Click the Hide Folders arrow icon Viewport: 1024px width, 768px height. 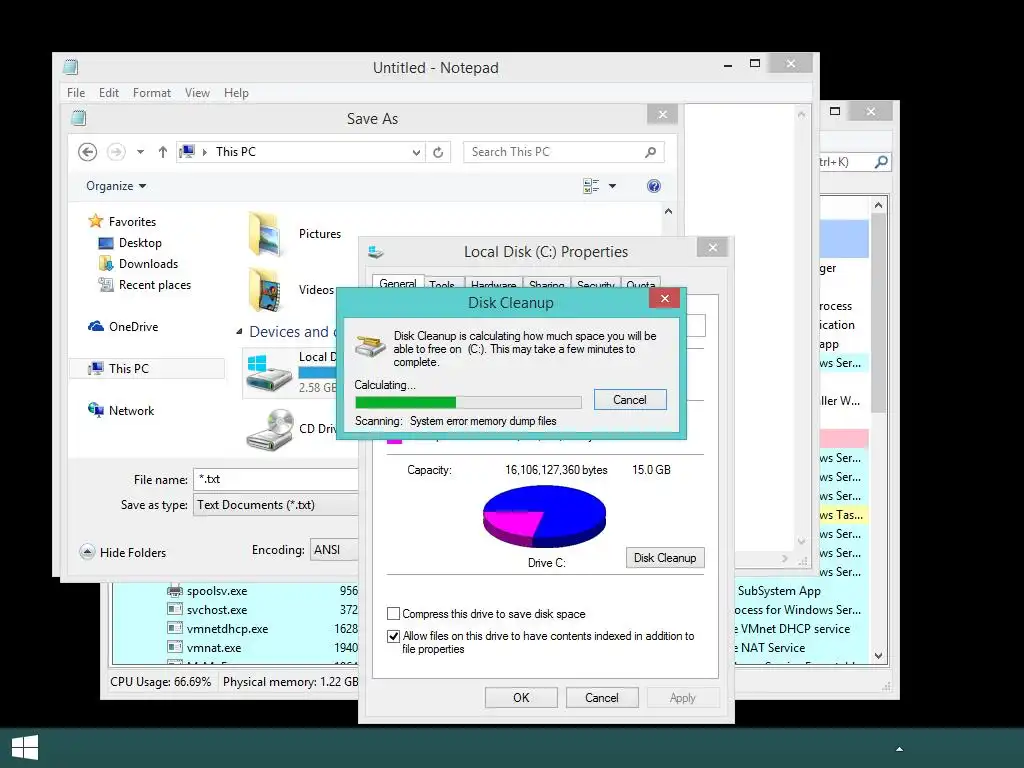pyautogui.click(x=87, y=552)
